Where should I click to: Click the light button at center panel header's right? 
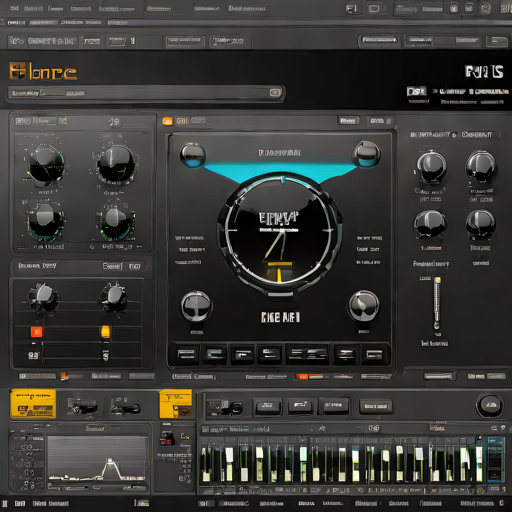coord(348,121)
